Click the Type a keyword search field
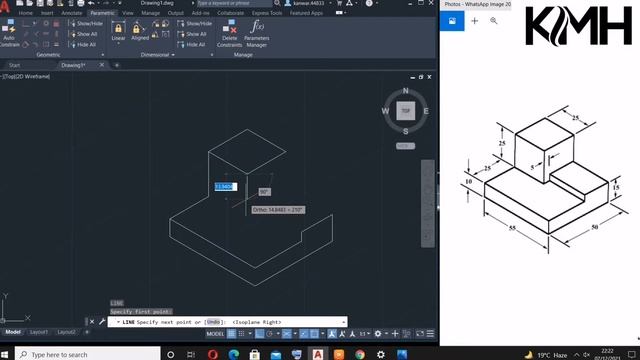The width and height of the screenshot is (640, 360). point(234,3)
